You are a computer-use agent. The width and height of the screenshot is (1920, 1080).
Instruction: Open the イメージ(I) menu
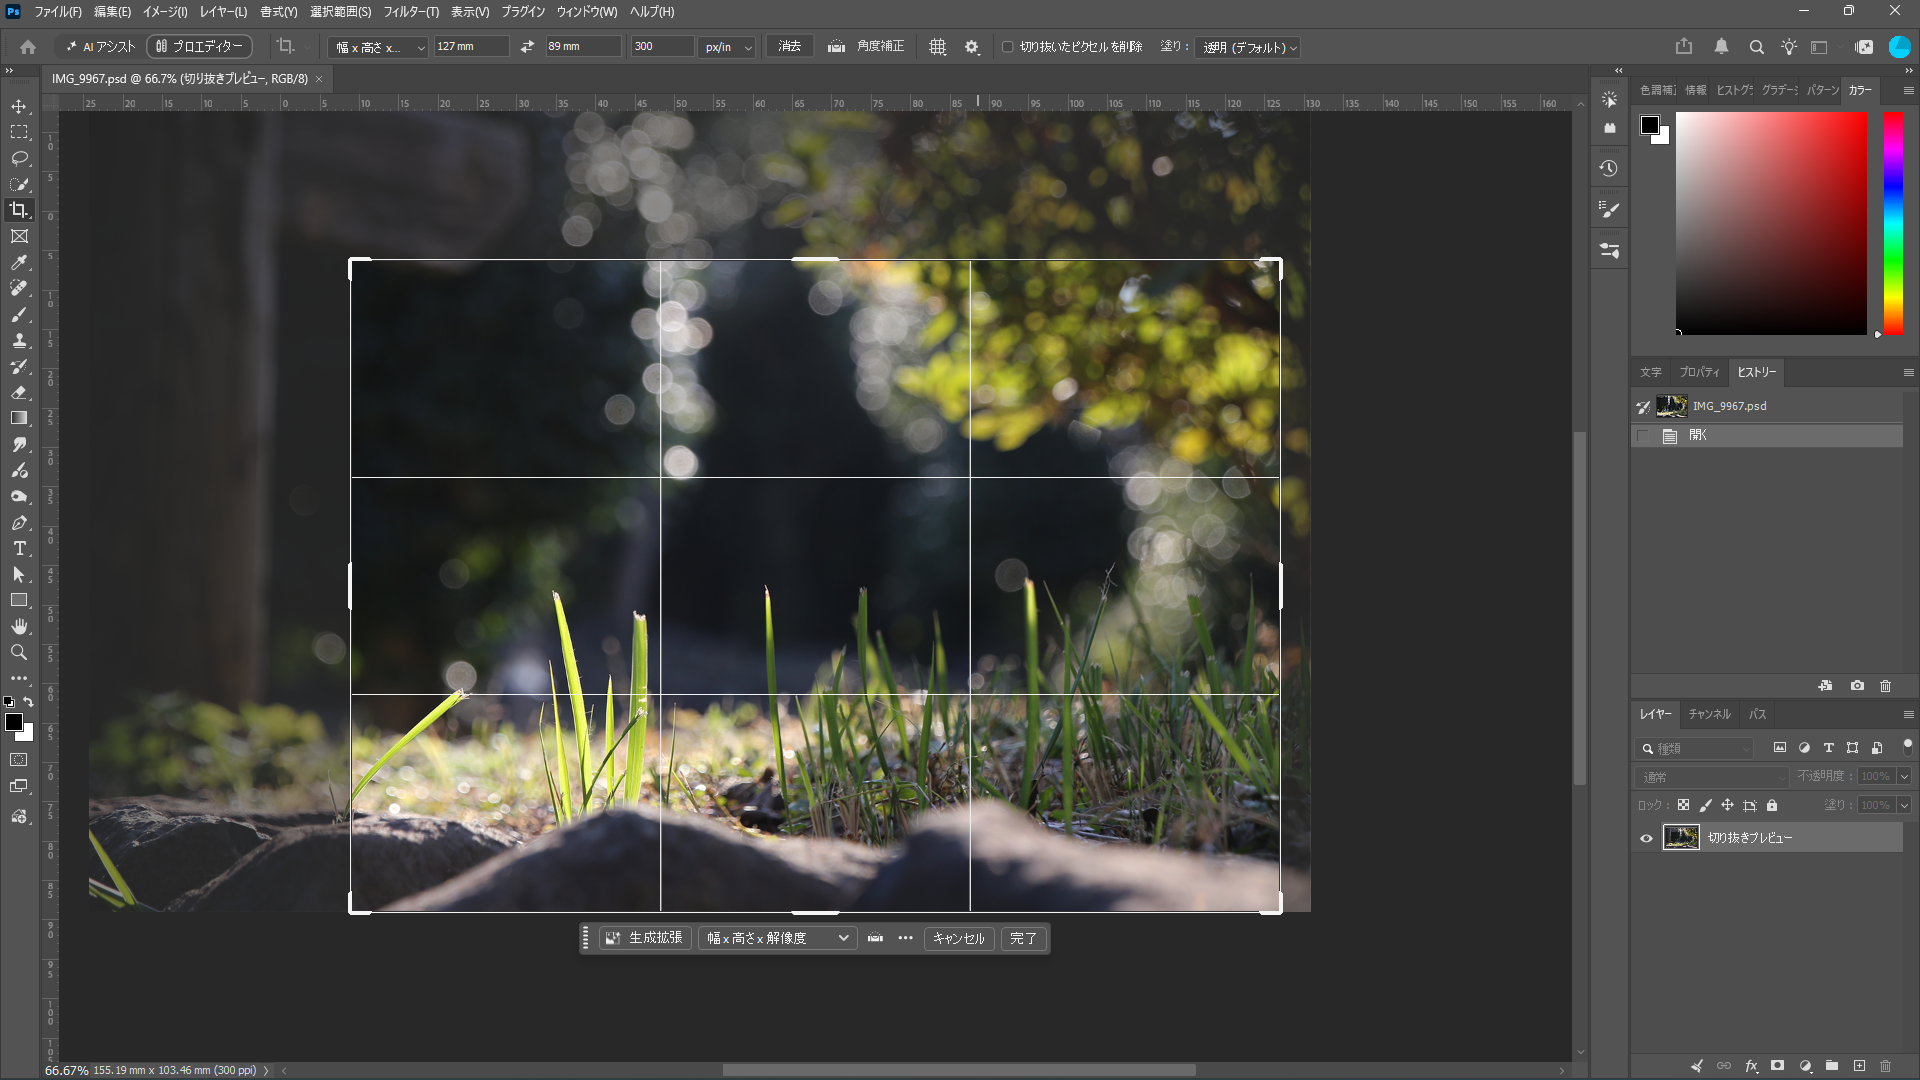point(165,12)
